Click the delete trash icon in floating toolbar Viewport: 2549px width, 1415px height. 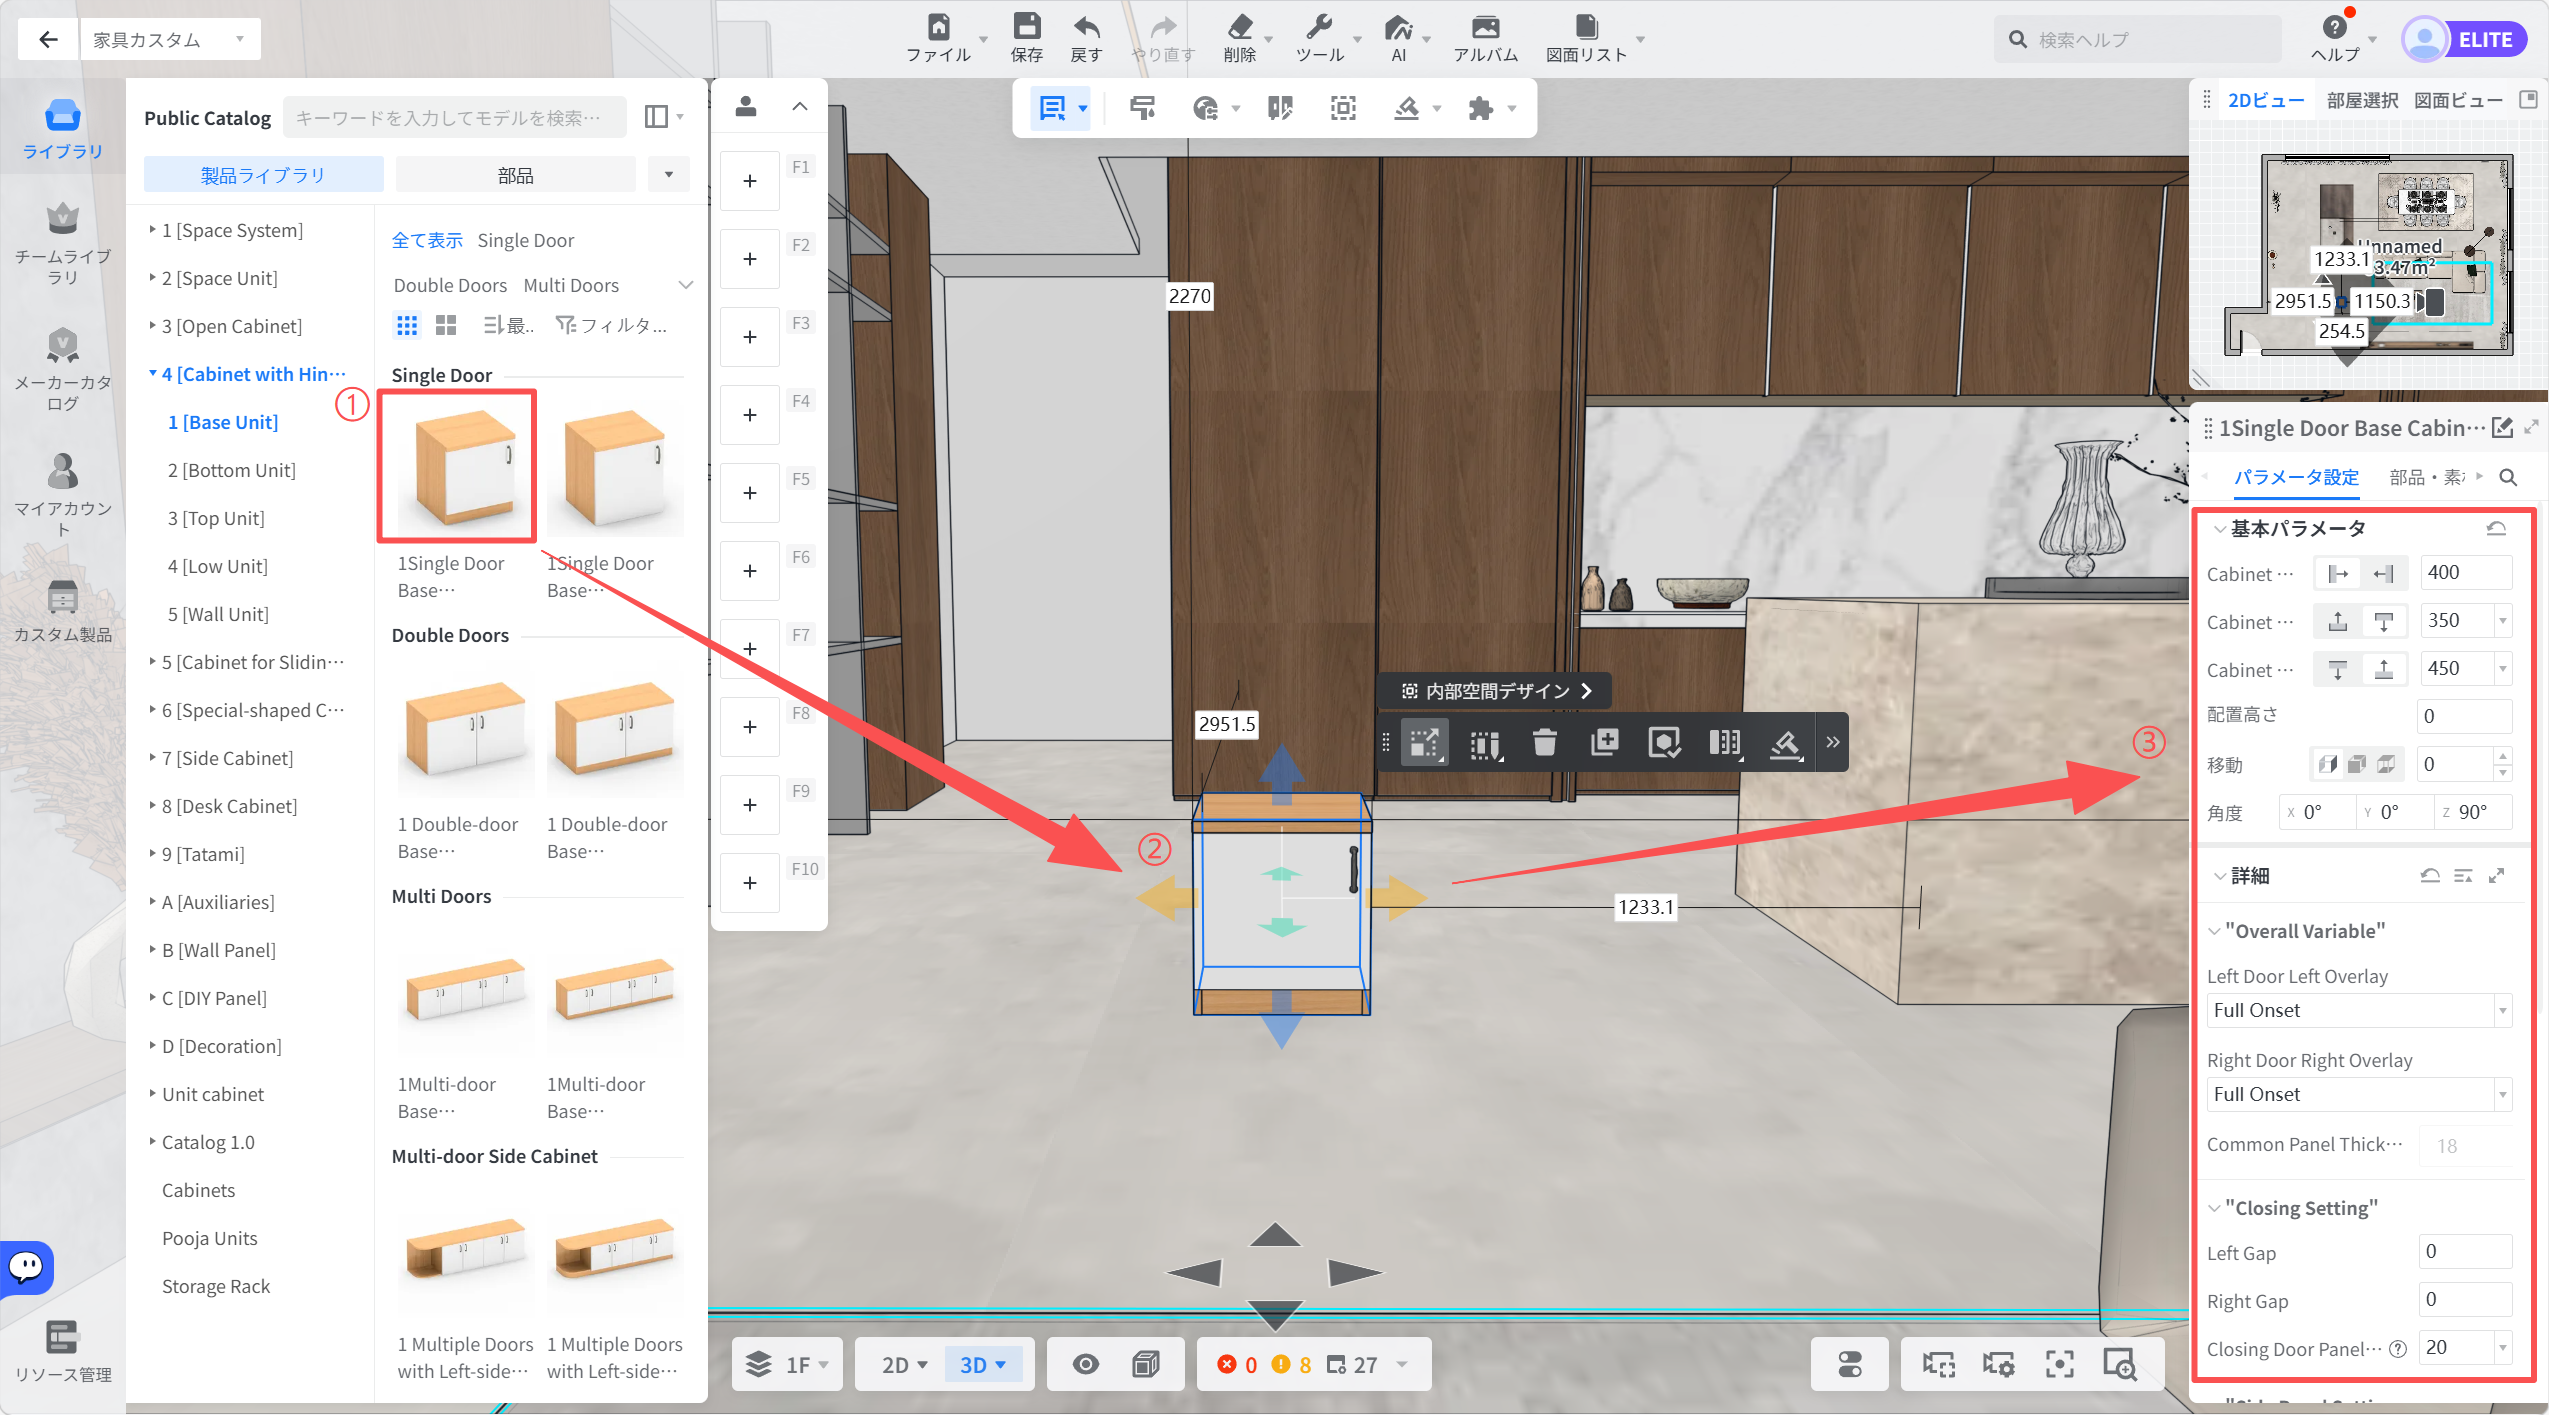(x=1545, y=743)
